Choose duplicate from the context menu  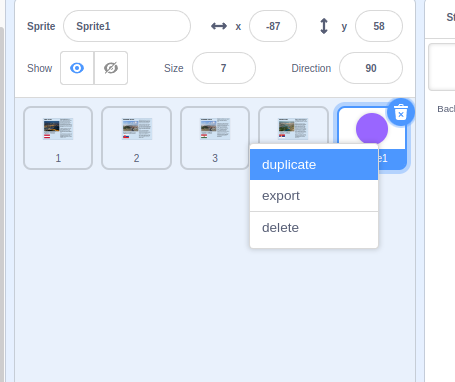pos(314,165)
